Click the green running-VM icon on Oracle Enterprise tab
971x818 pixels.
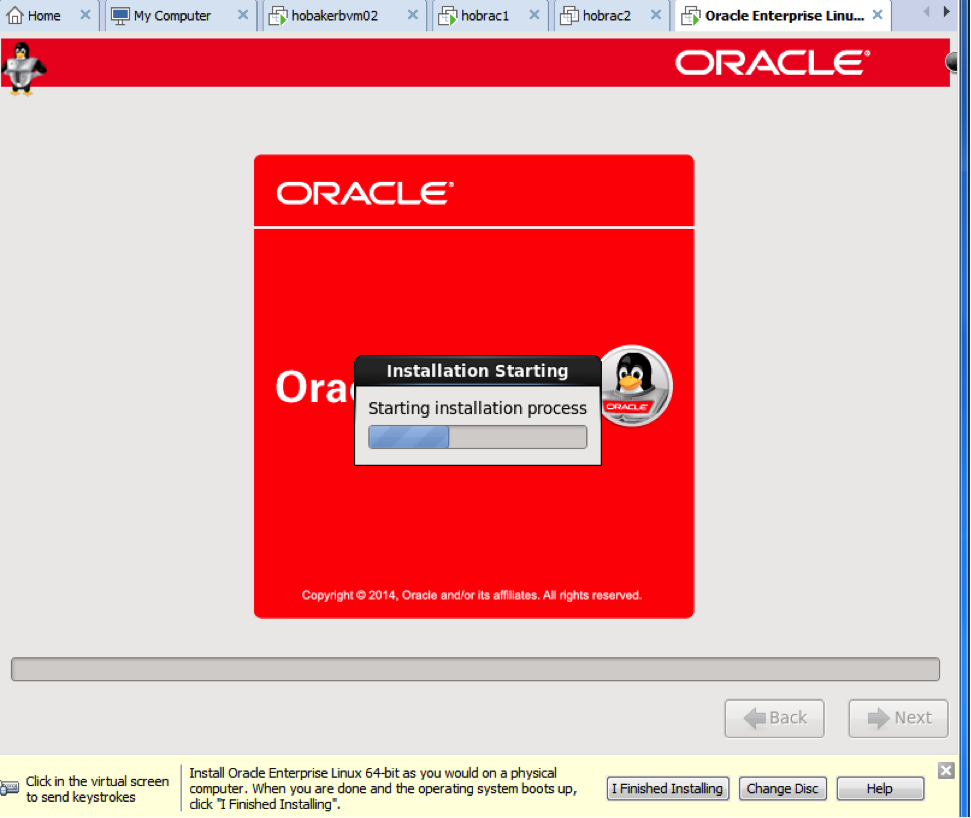[x=692, y=15]
